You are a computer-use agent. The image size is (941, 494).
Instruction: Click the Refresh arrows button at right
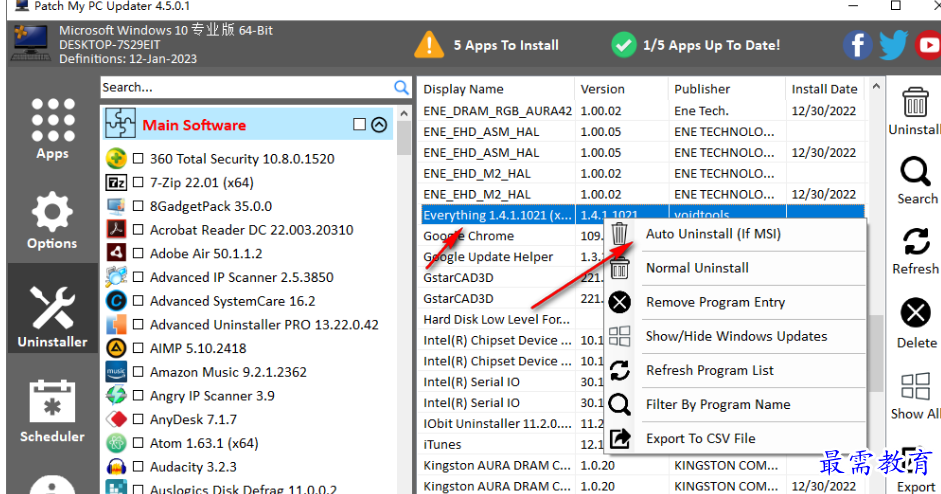[916, 251]
